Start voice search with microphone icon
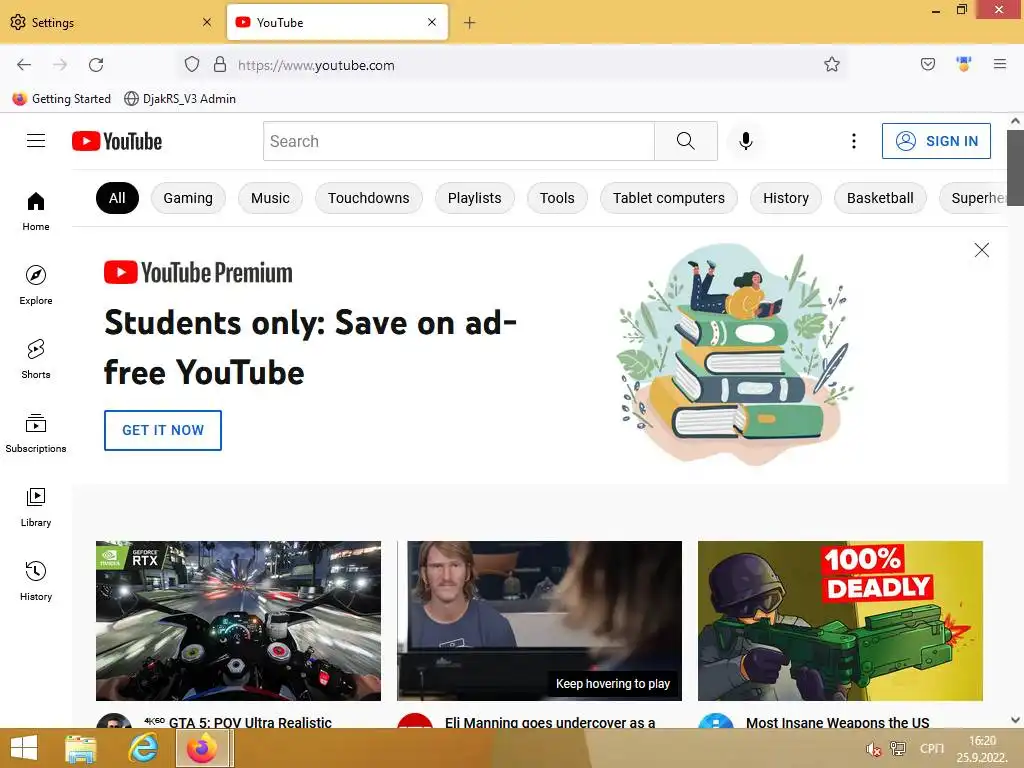Screen dimensions: 1024x768 point(746,141)
